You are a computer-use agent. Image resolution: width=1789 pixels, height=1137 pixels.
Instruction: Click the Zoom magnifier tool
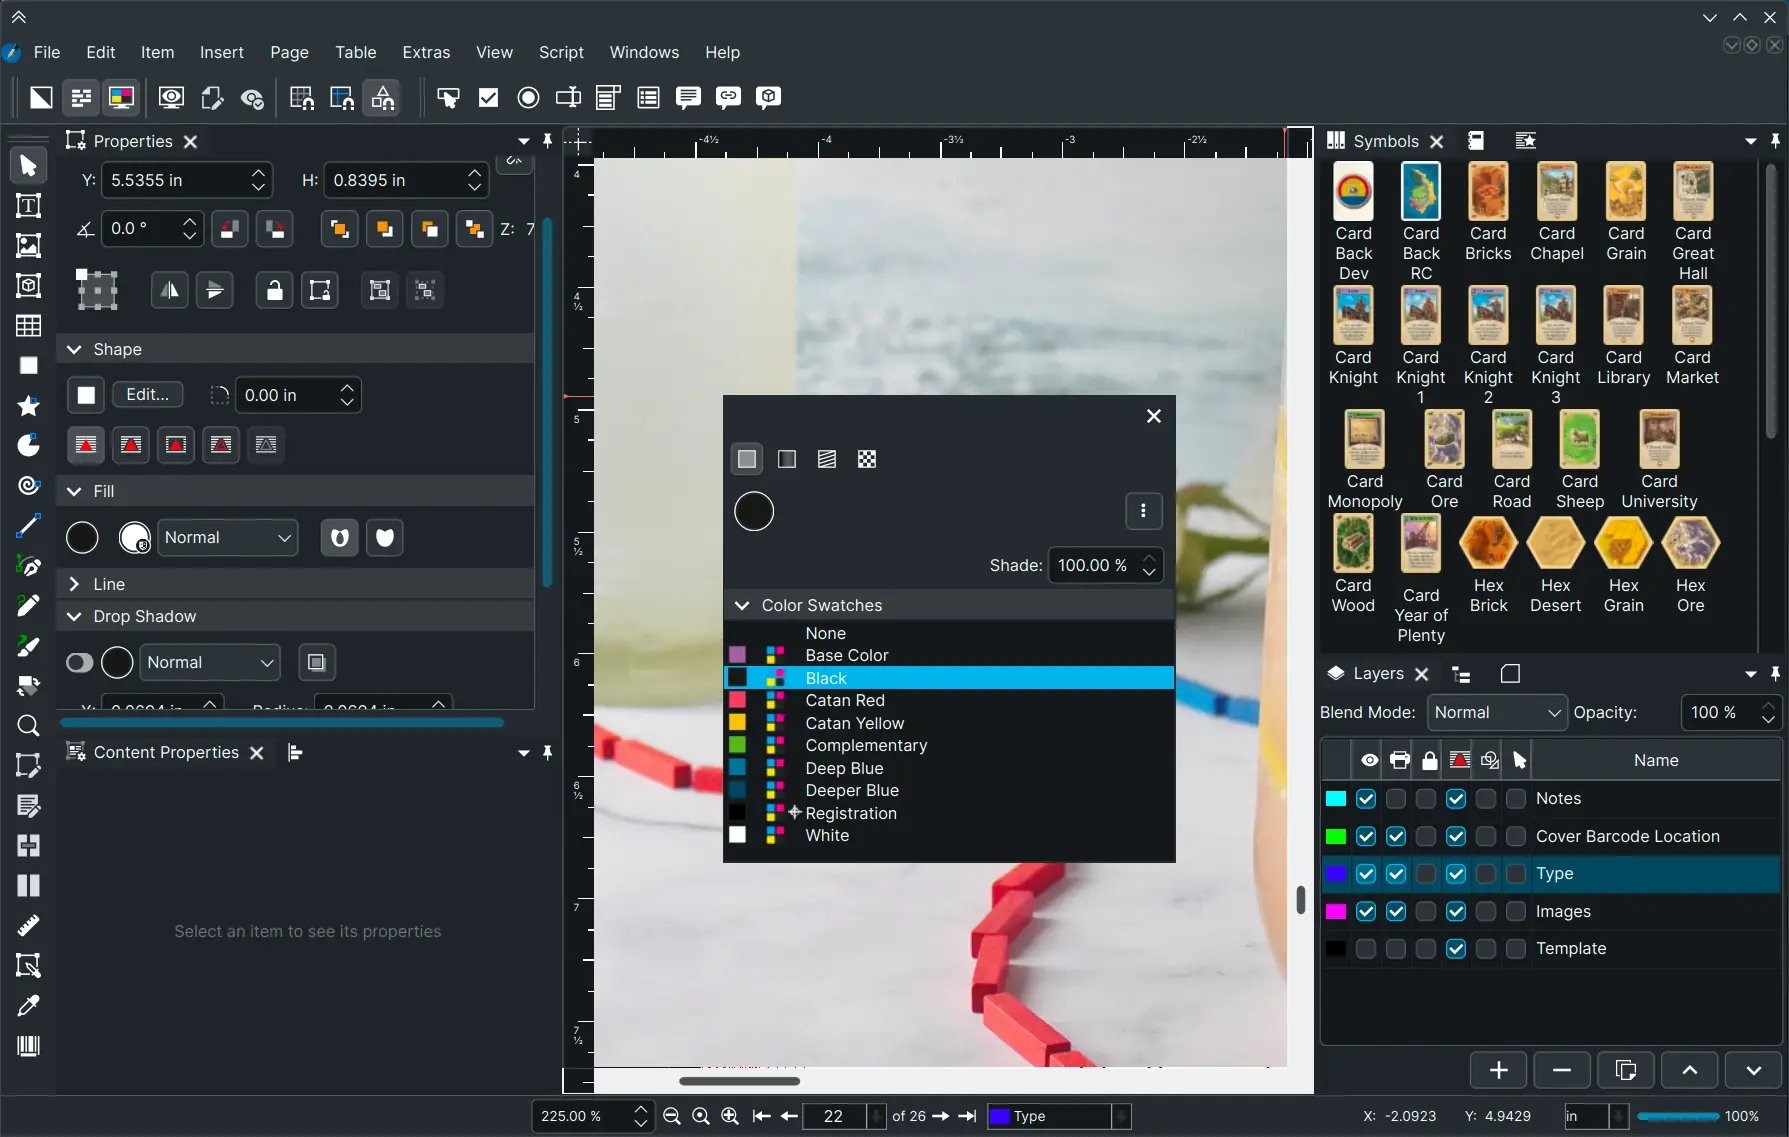point(28,726)
